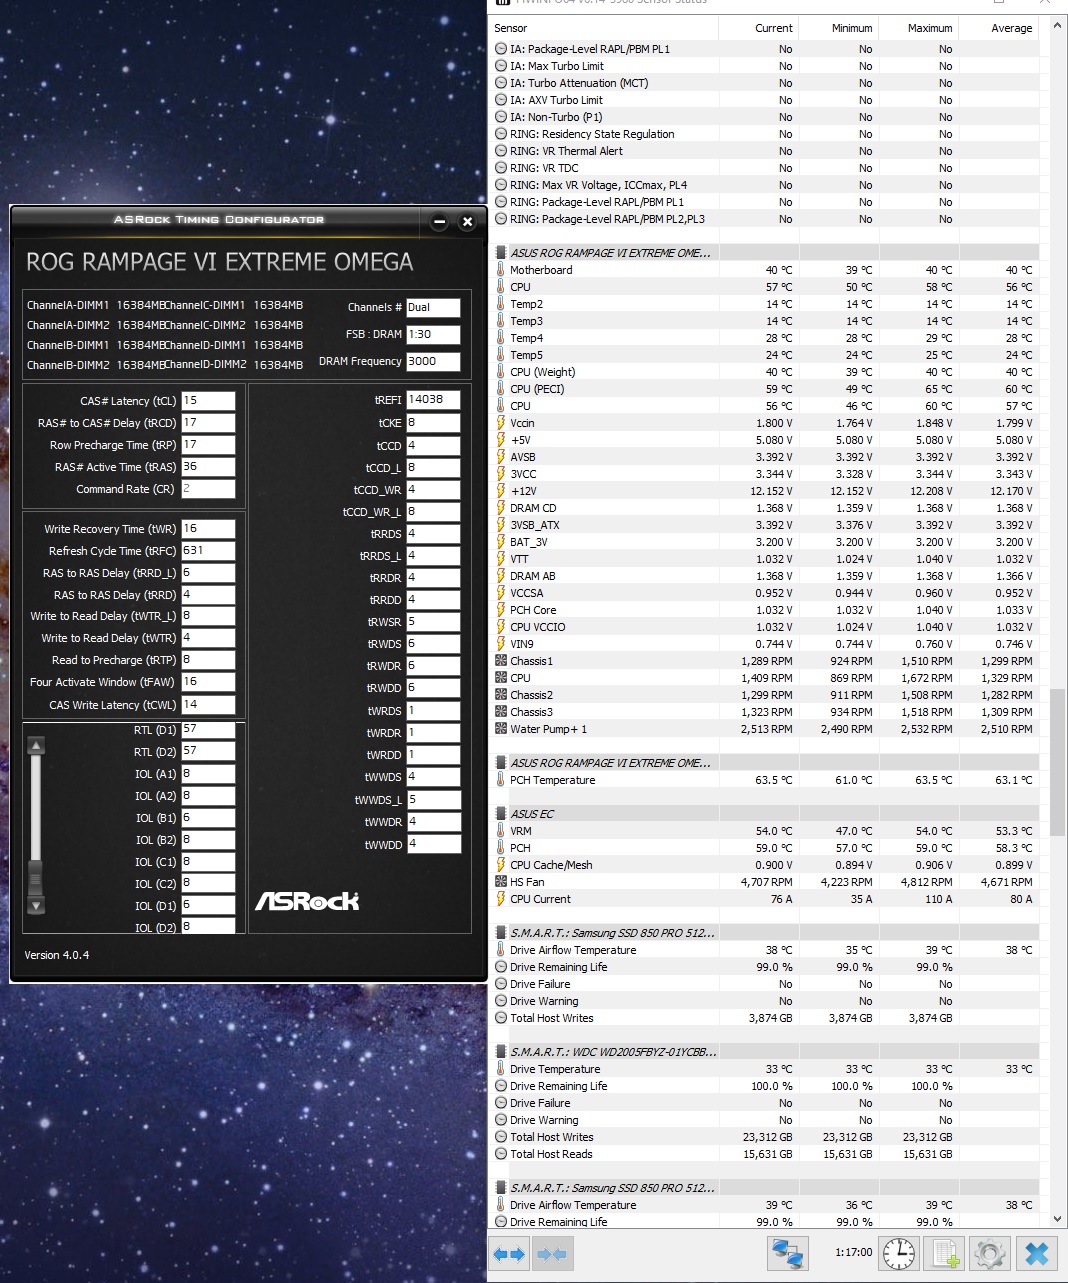Viewport: 1068px width, 1283px height.
Task: Click the clock reset-timer icon in HWiNFO
Action: point(899,1253)
